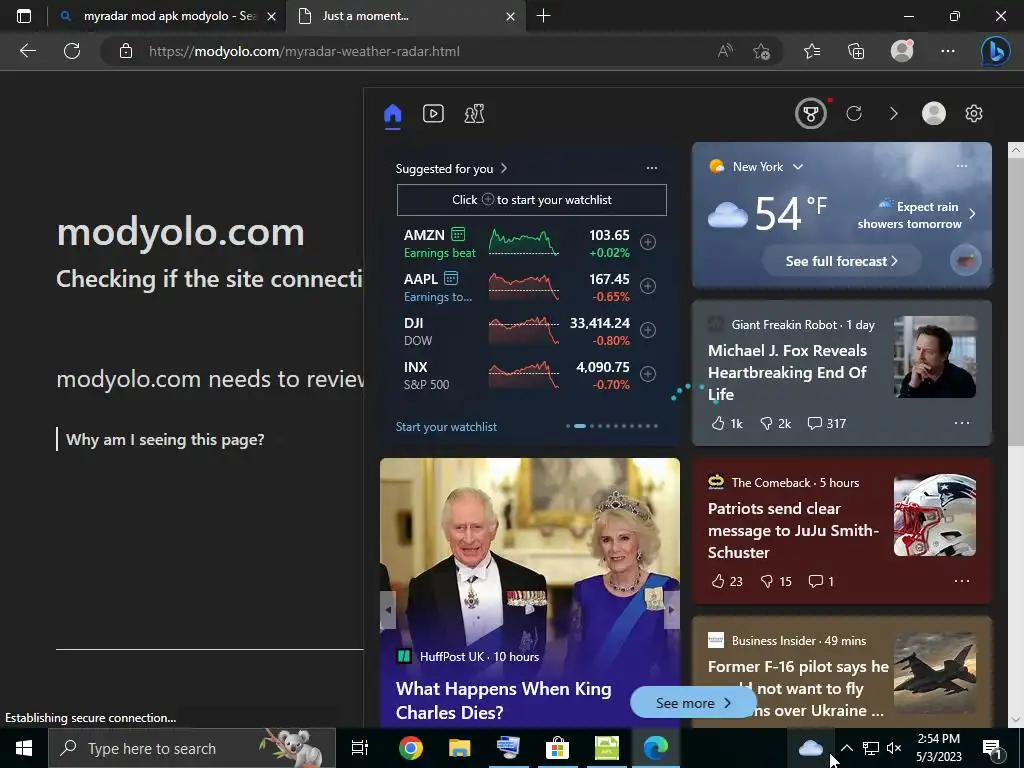Open the King Charles HuffPost UK story
The height and width of the screenshot is (768, 1024).
[504, 700]
